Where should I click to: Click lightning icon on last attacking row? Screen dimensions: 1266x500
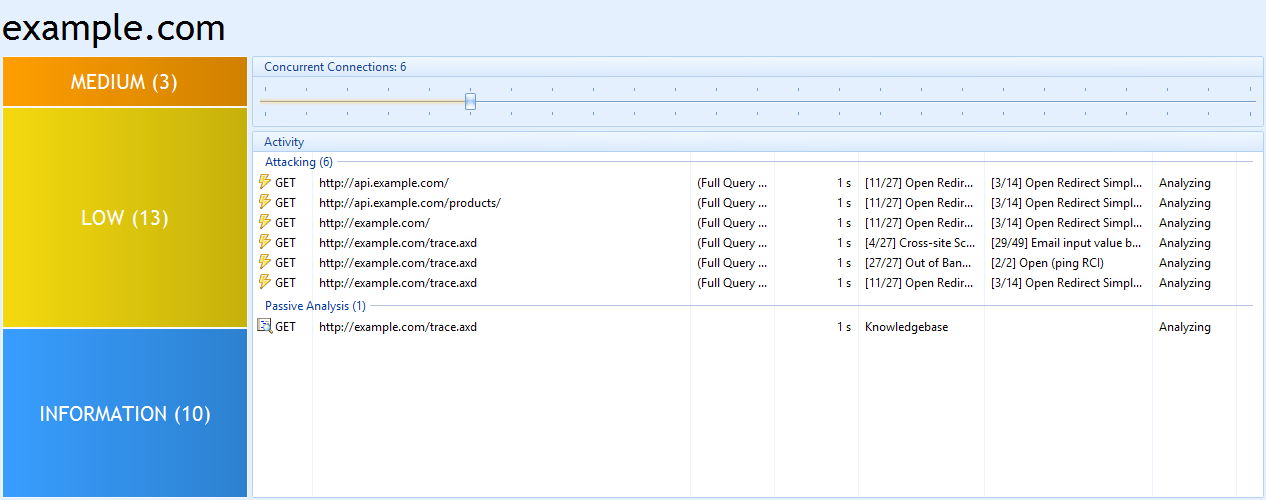264,282
